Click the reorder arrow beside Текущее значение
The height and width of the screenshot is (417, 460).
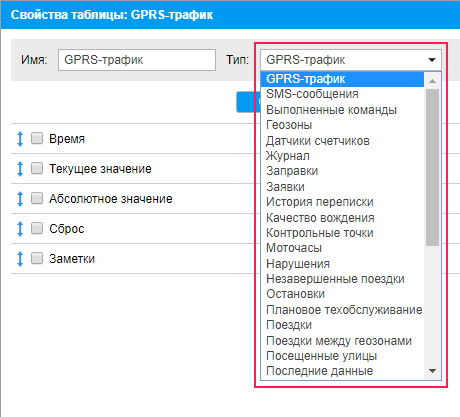point(20,169)
